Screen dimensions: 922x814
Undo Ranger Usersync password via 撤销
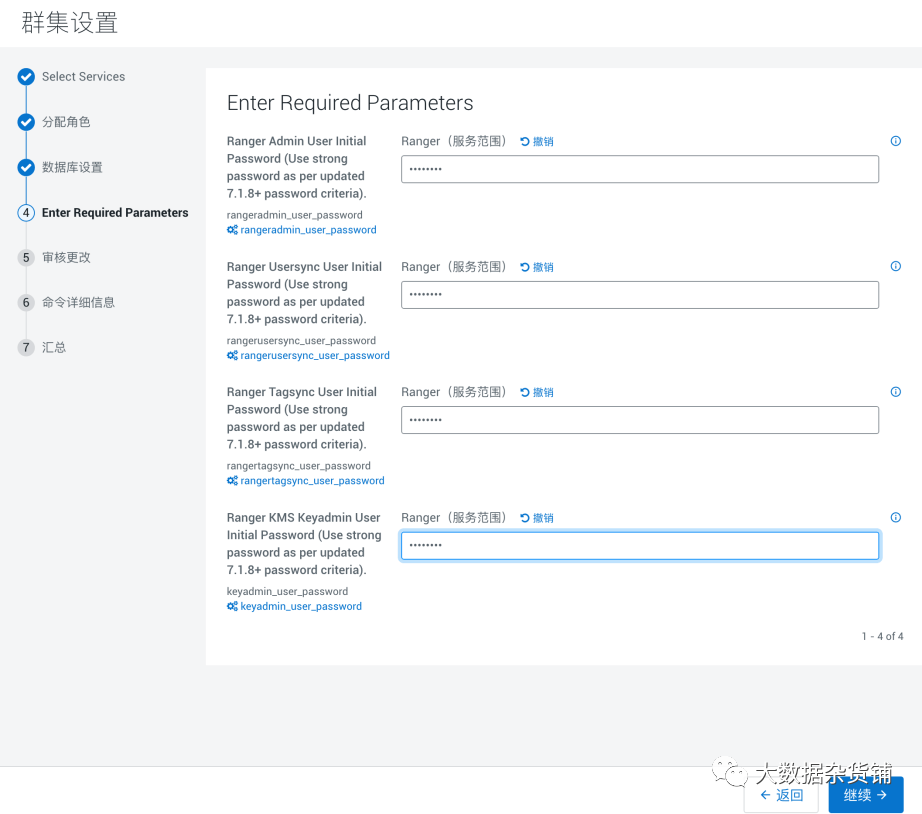537,267
